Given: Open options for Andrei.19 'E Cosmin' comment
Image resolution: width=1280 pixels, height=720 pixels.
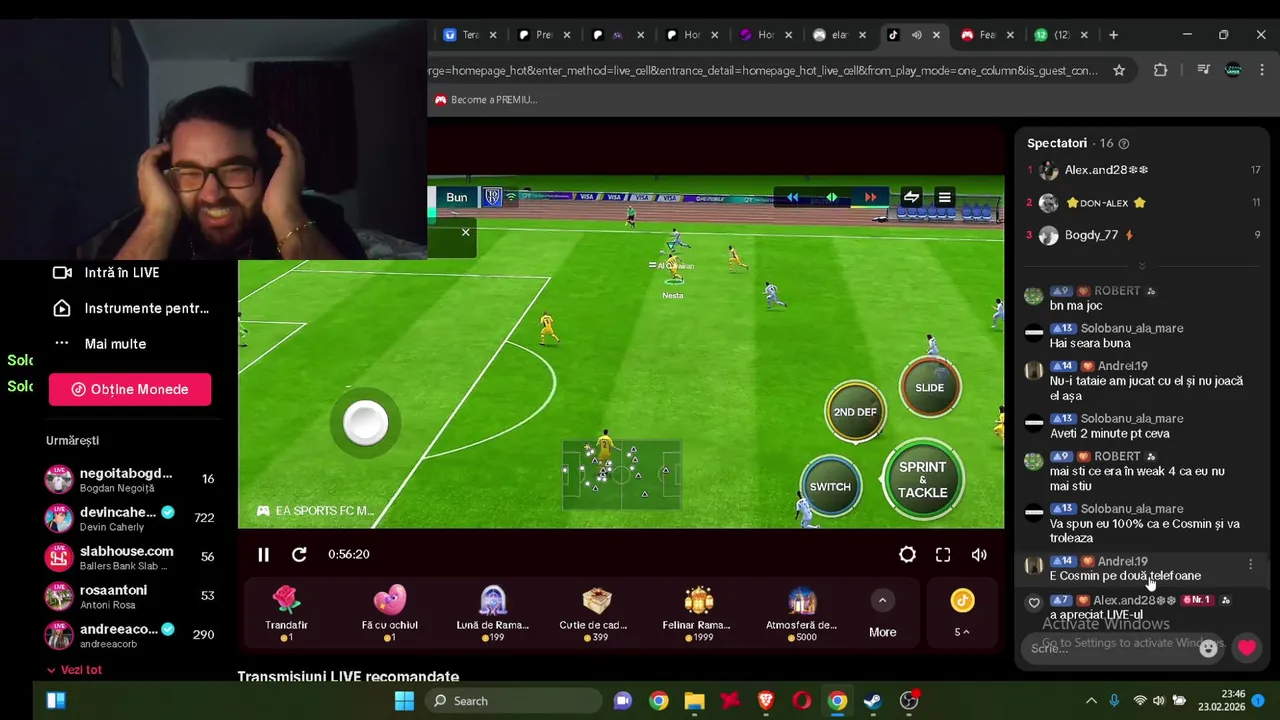Looking at the screenshot, I should pos(1250,565).
